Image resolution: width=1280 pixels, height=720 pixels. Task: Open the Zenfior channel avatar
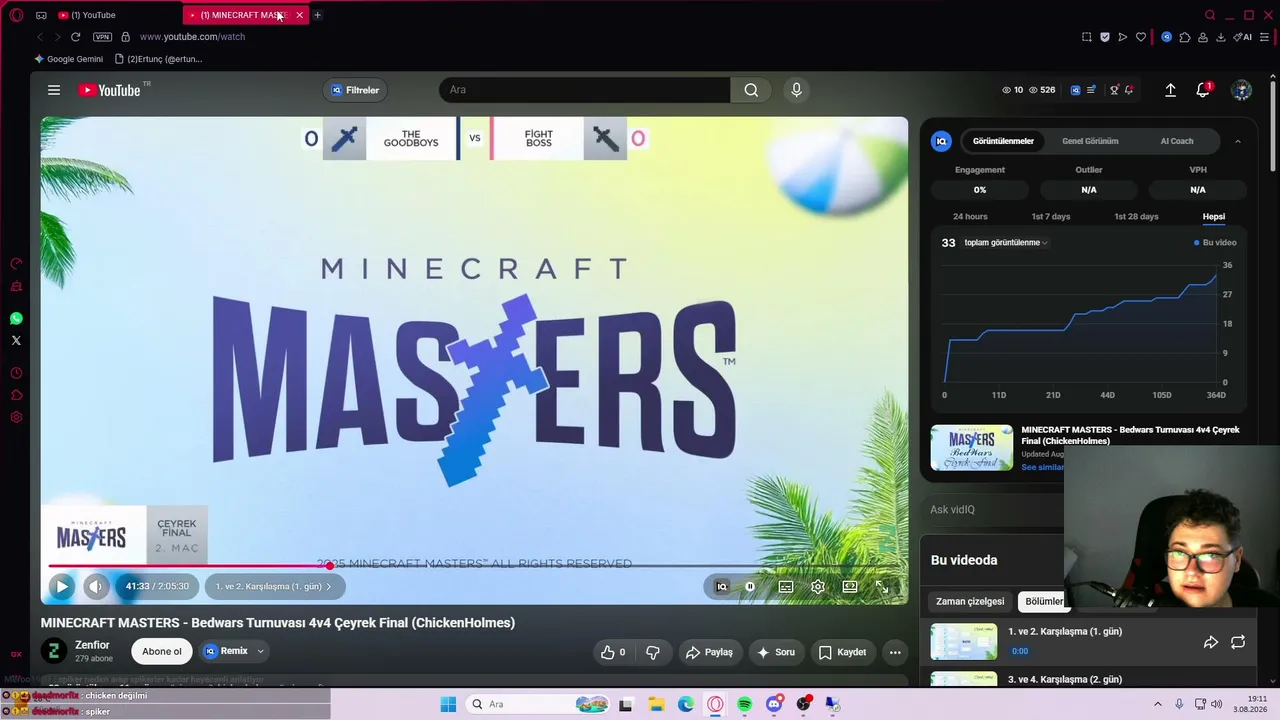pos(54,652)
